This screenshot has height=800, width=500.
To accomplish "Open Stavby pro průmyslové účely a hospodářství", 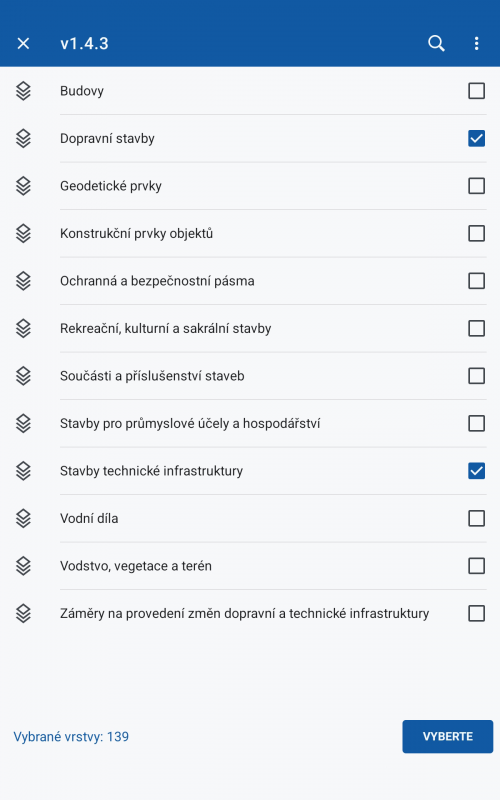I will (x=190, y=423).
